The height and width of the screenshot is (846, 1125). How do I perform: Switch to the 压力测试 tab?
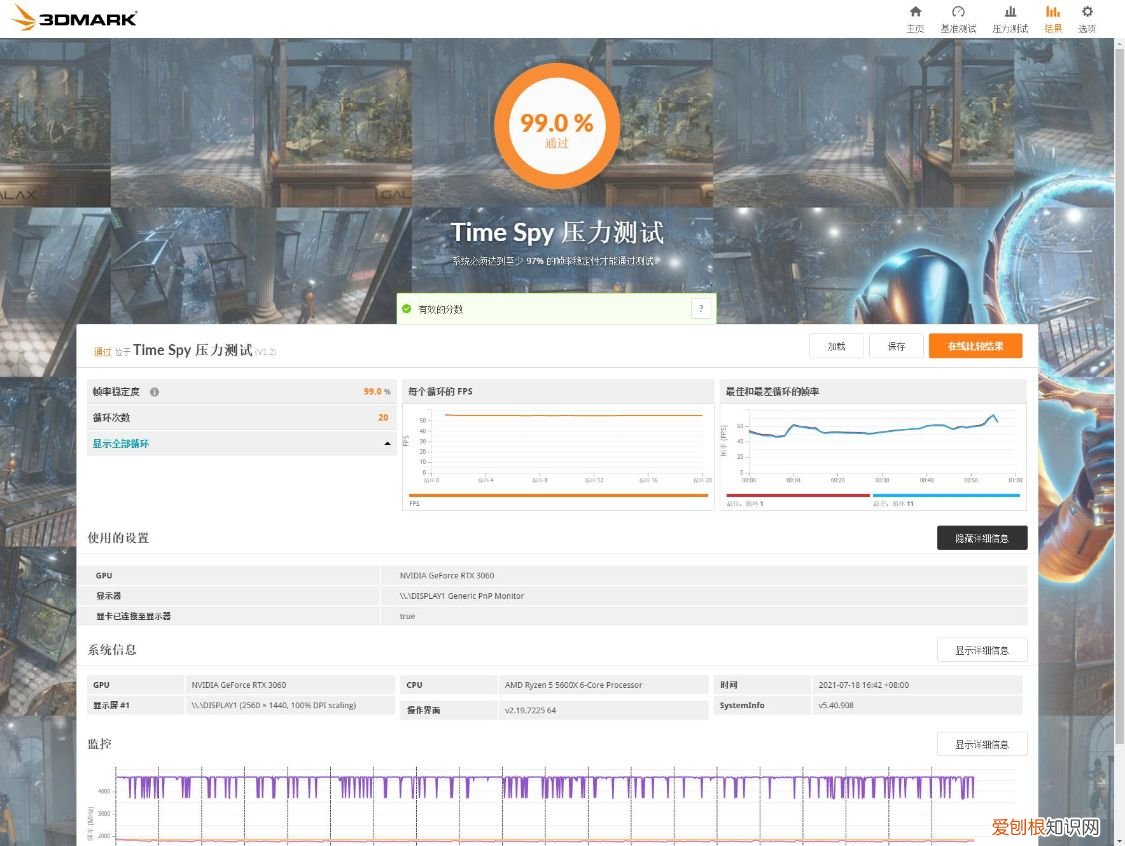click(1010, 18)
